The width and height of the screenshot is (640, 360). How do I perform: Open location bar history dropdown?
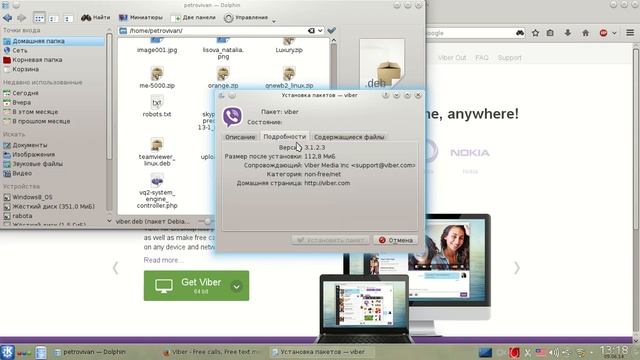pos(320,31)
